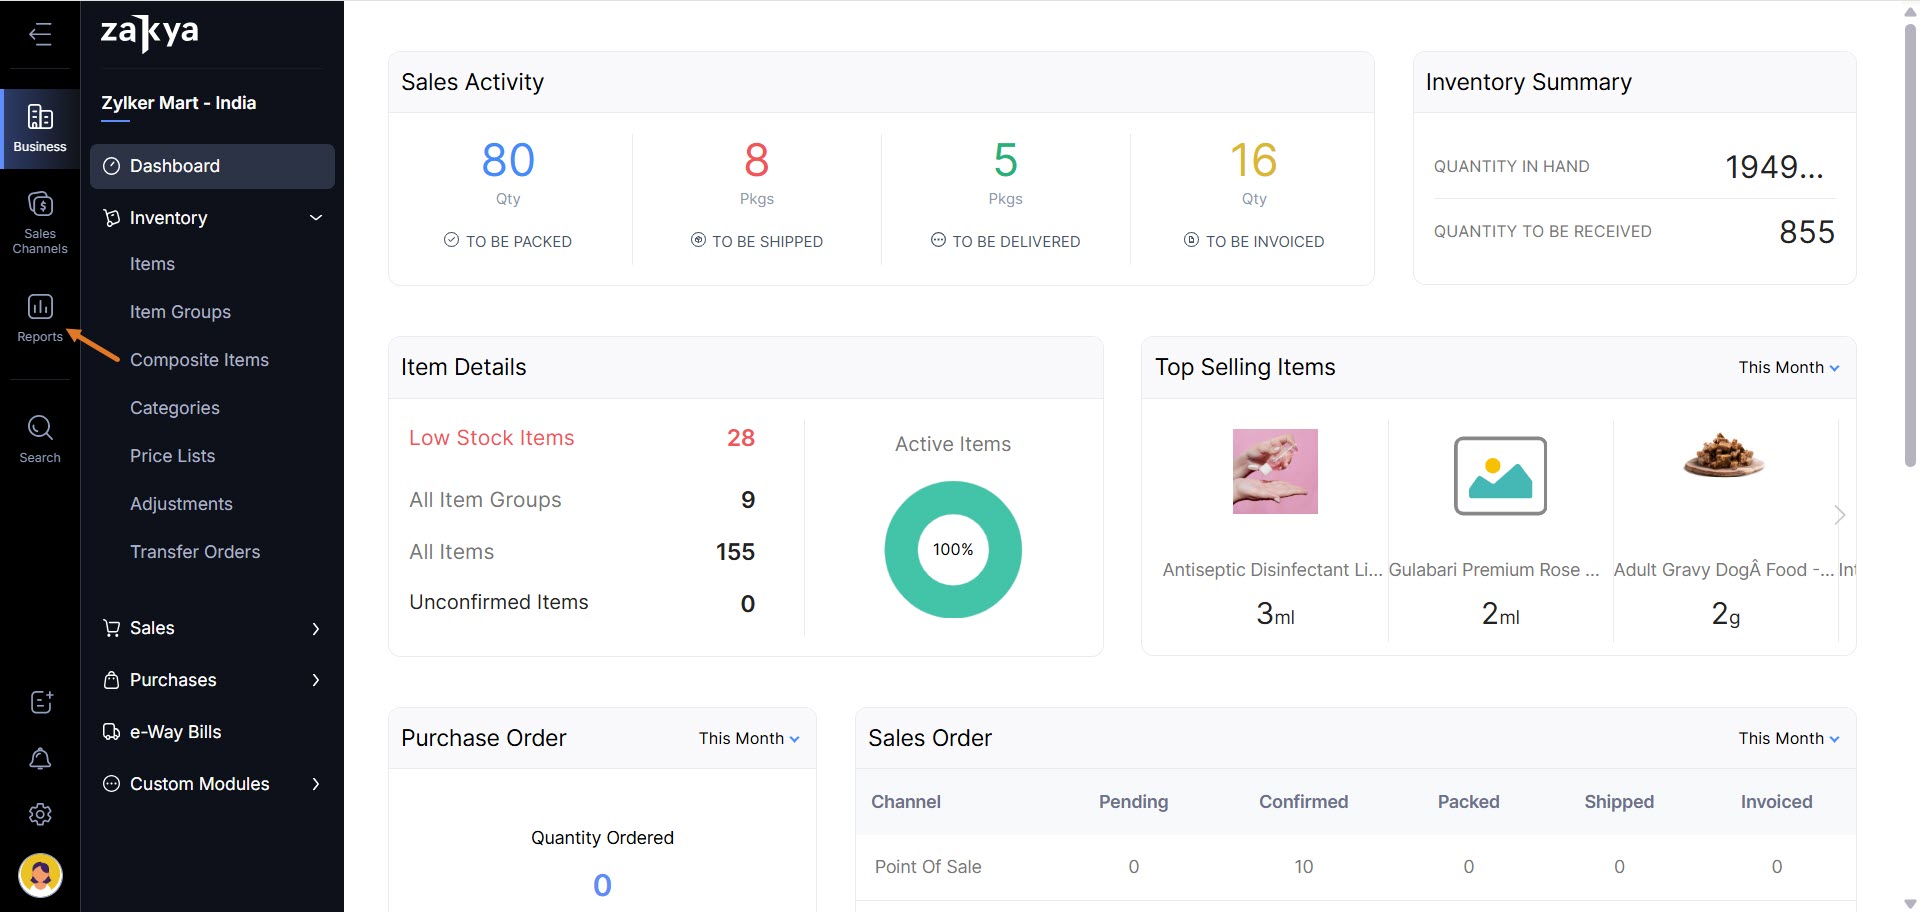
Task: Select Dashboard in the sidebar
Action: pos(212,166)
